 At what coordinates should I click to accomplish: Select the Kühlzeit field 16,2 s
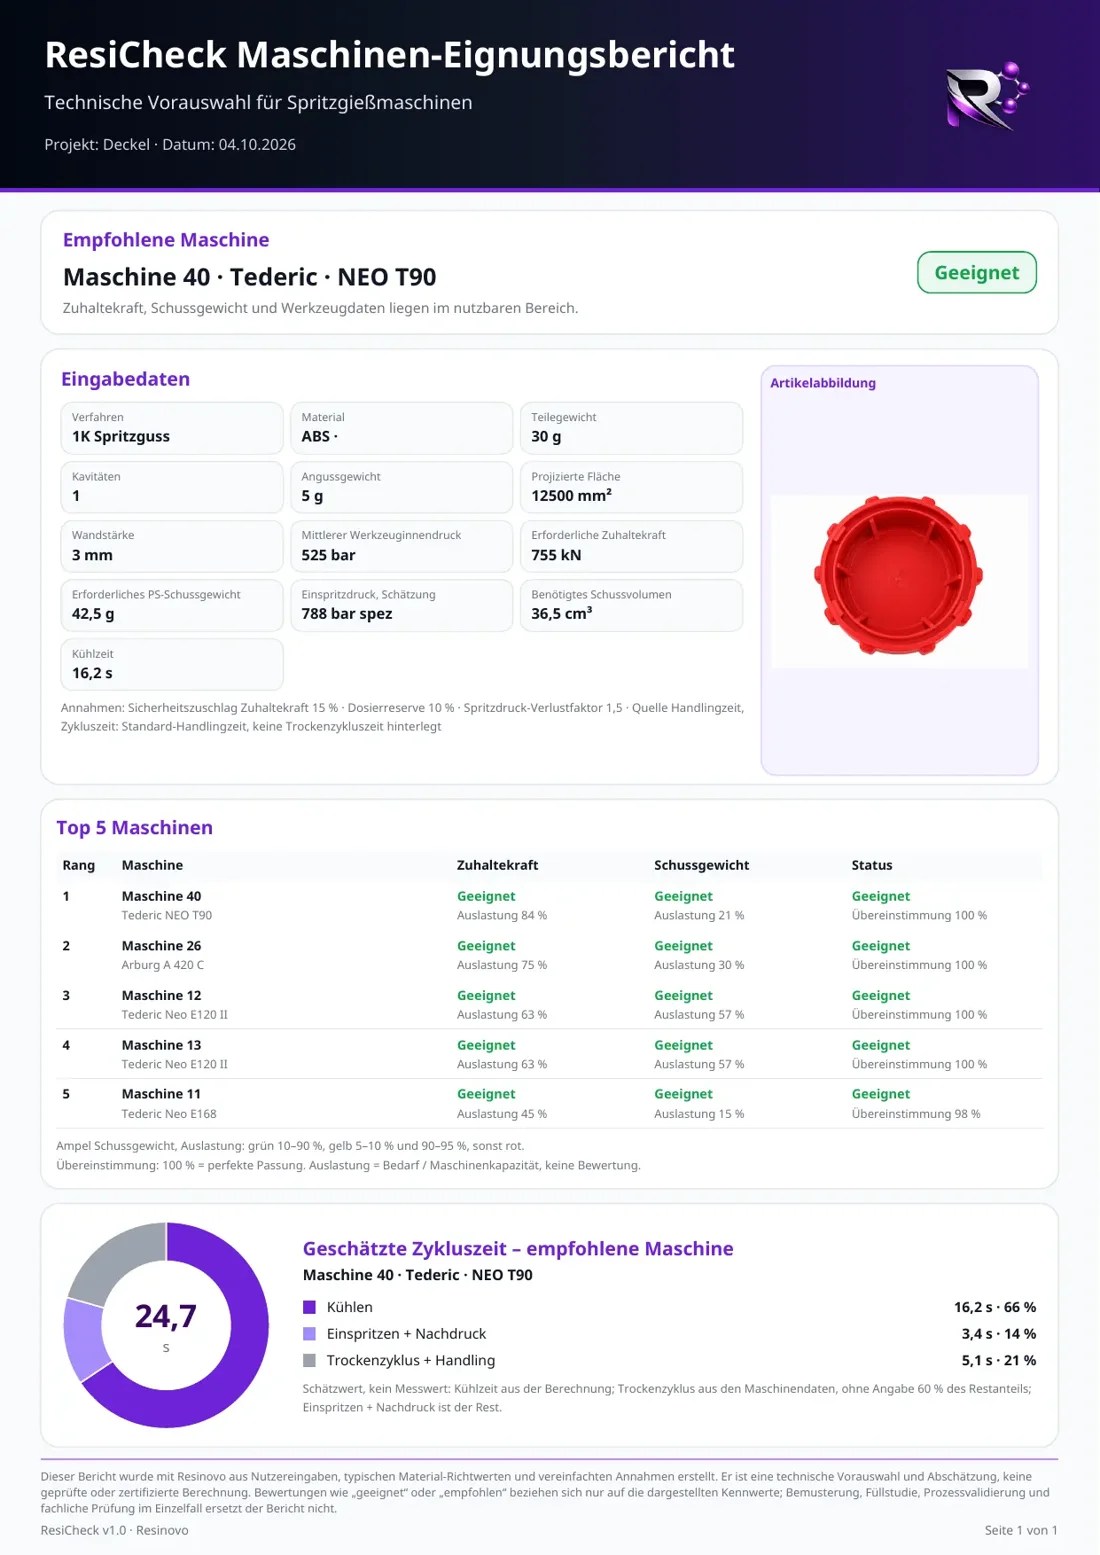coord(172,664)
